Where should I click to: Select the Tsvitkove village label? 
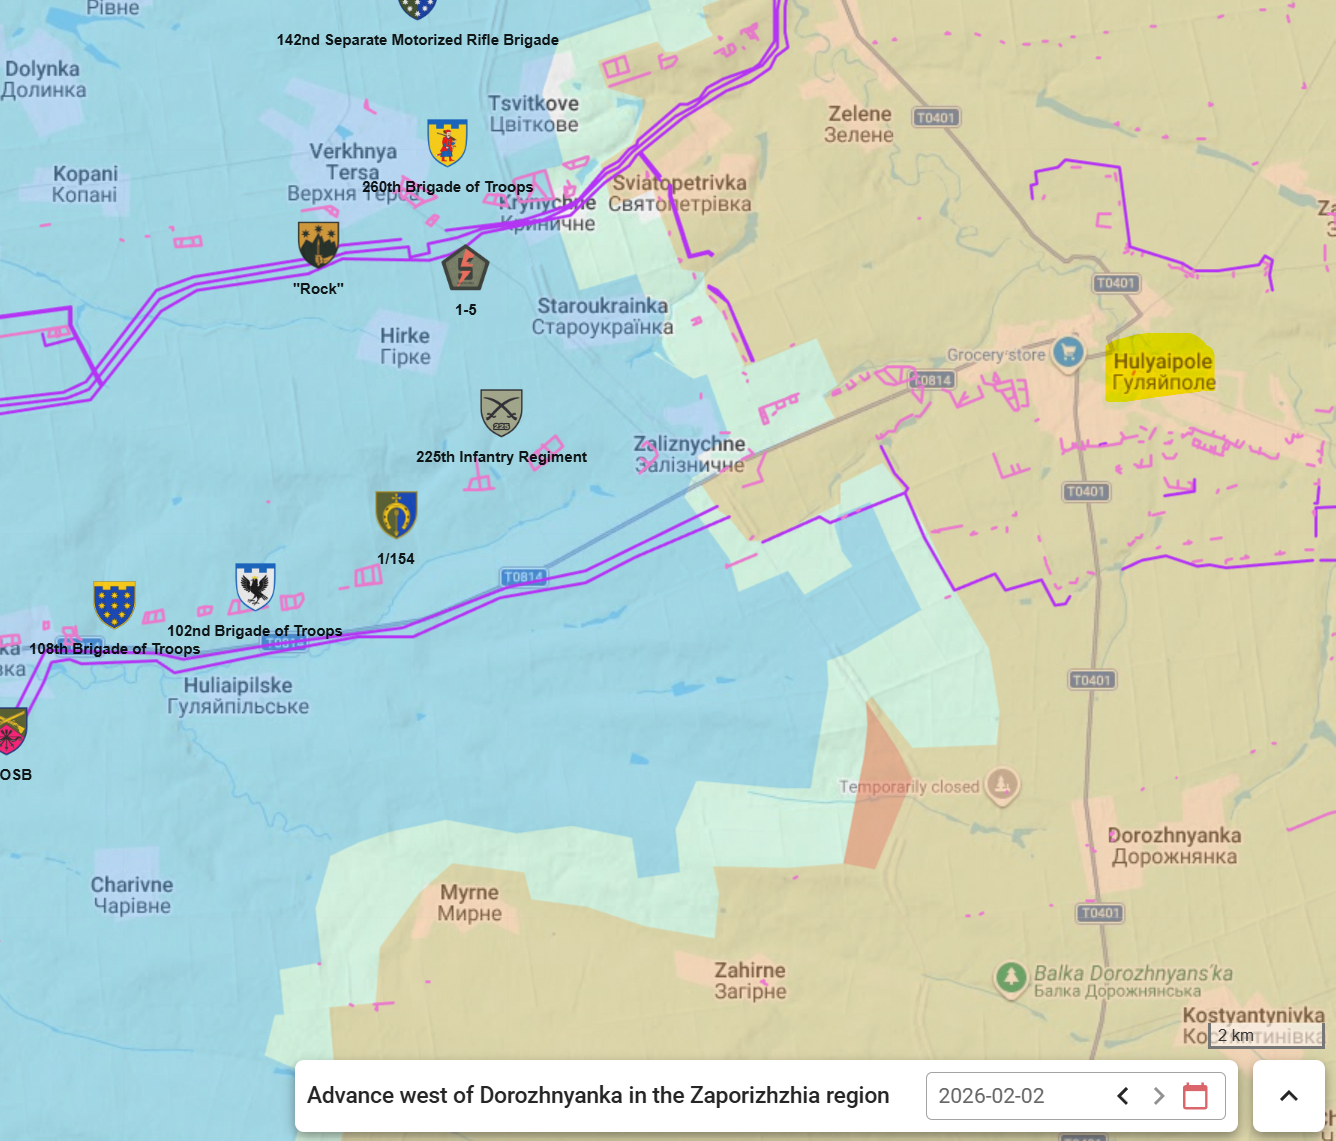click(x=534, y=114)
